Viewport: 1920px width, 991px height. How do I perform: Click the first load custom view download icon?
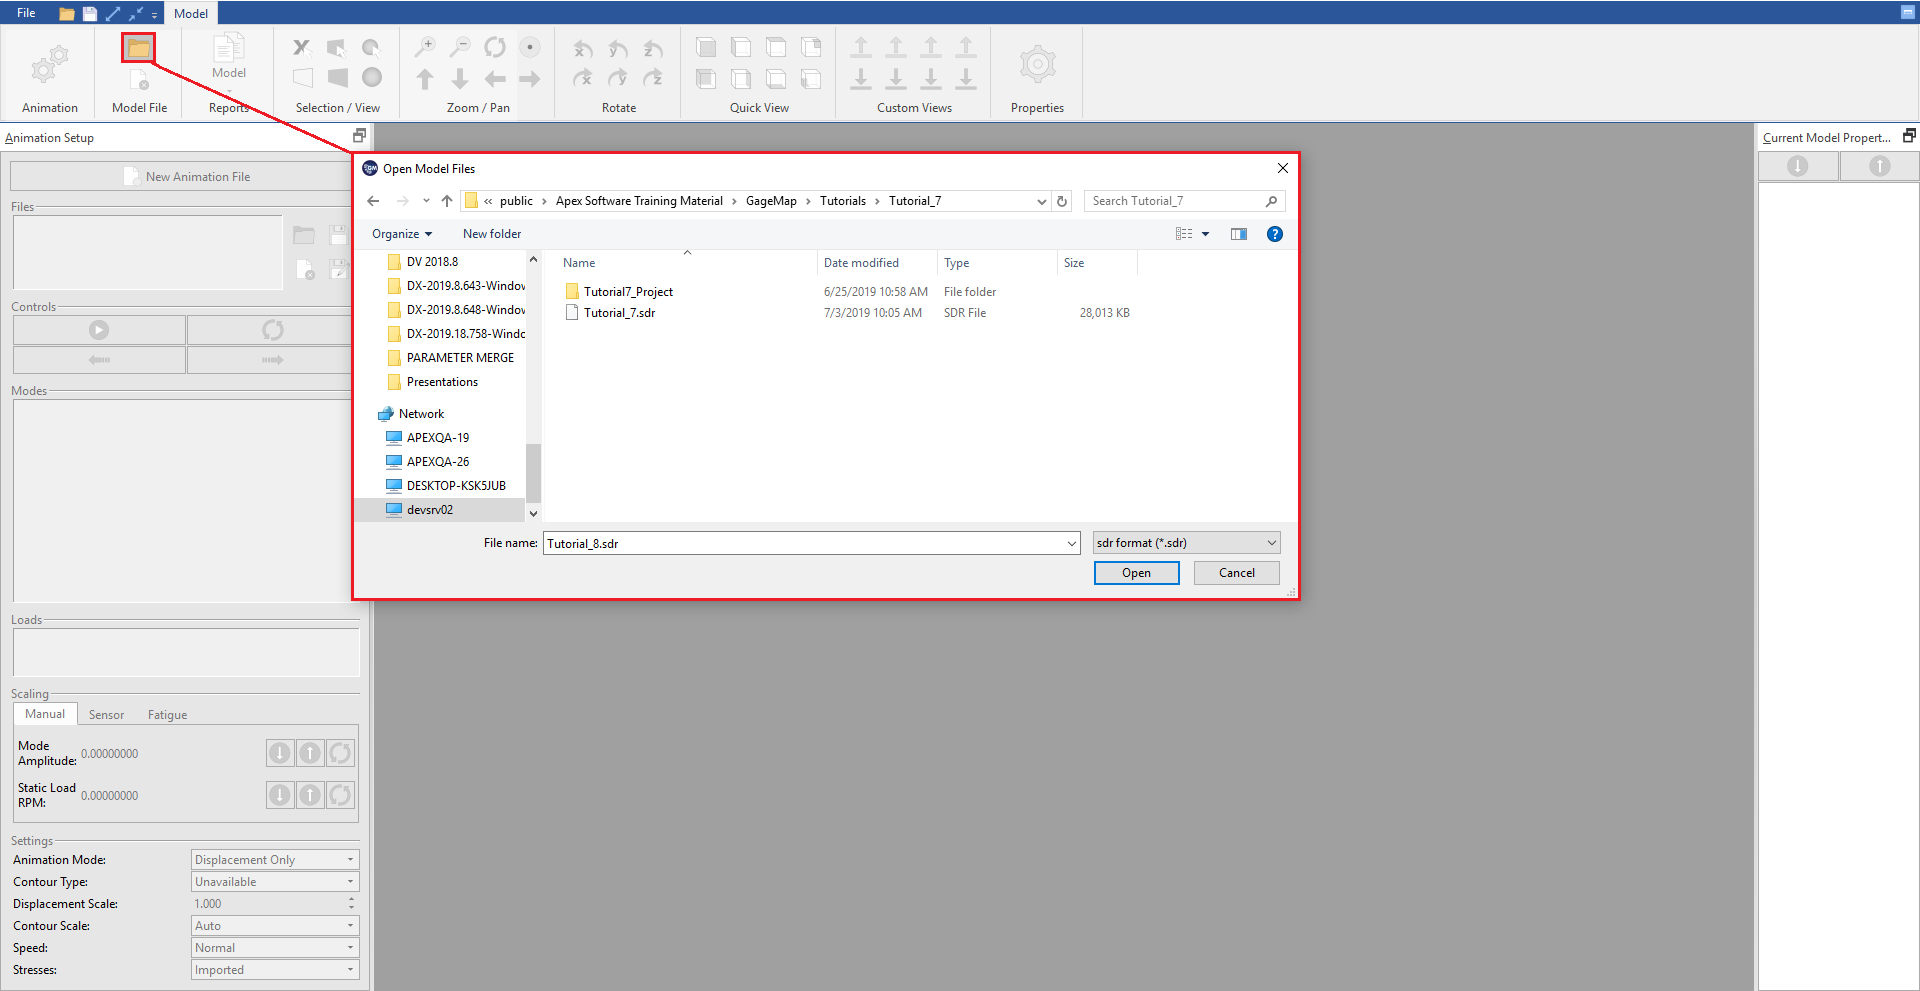click(861, 78)
